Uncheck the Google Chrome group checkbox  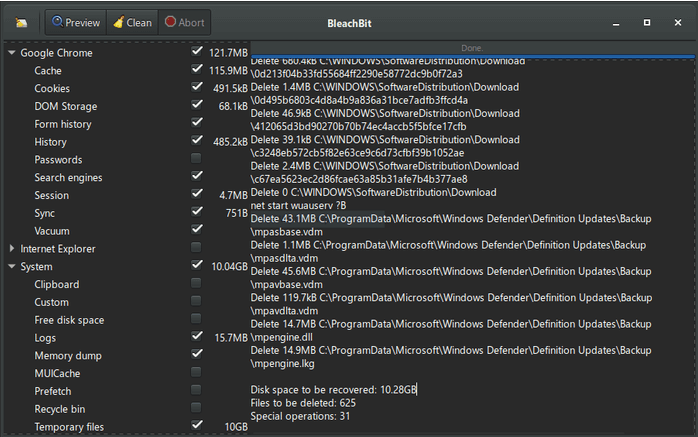[x=196, y=52]
